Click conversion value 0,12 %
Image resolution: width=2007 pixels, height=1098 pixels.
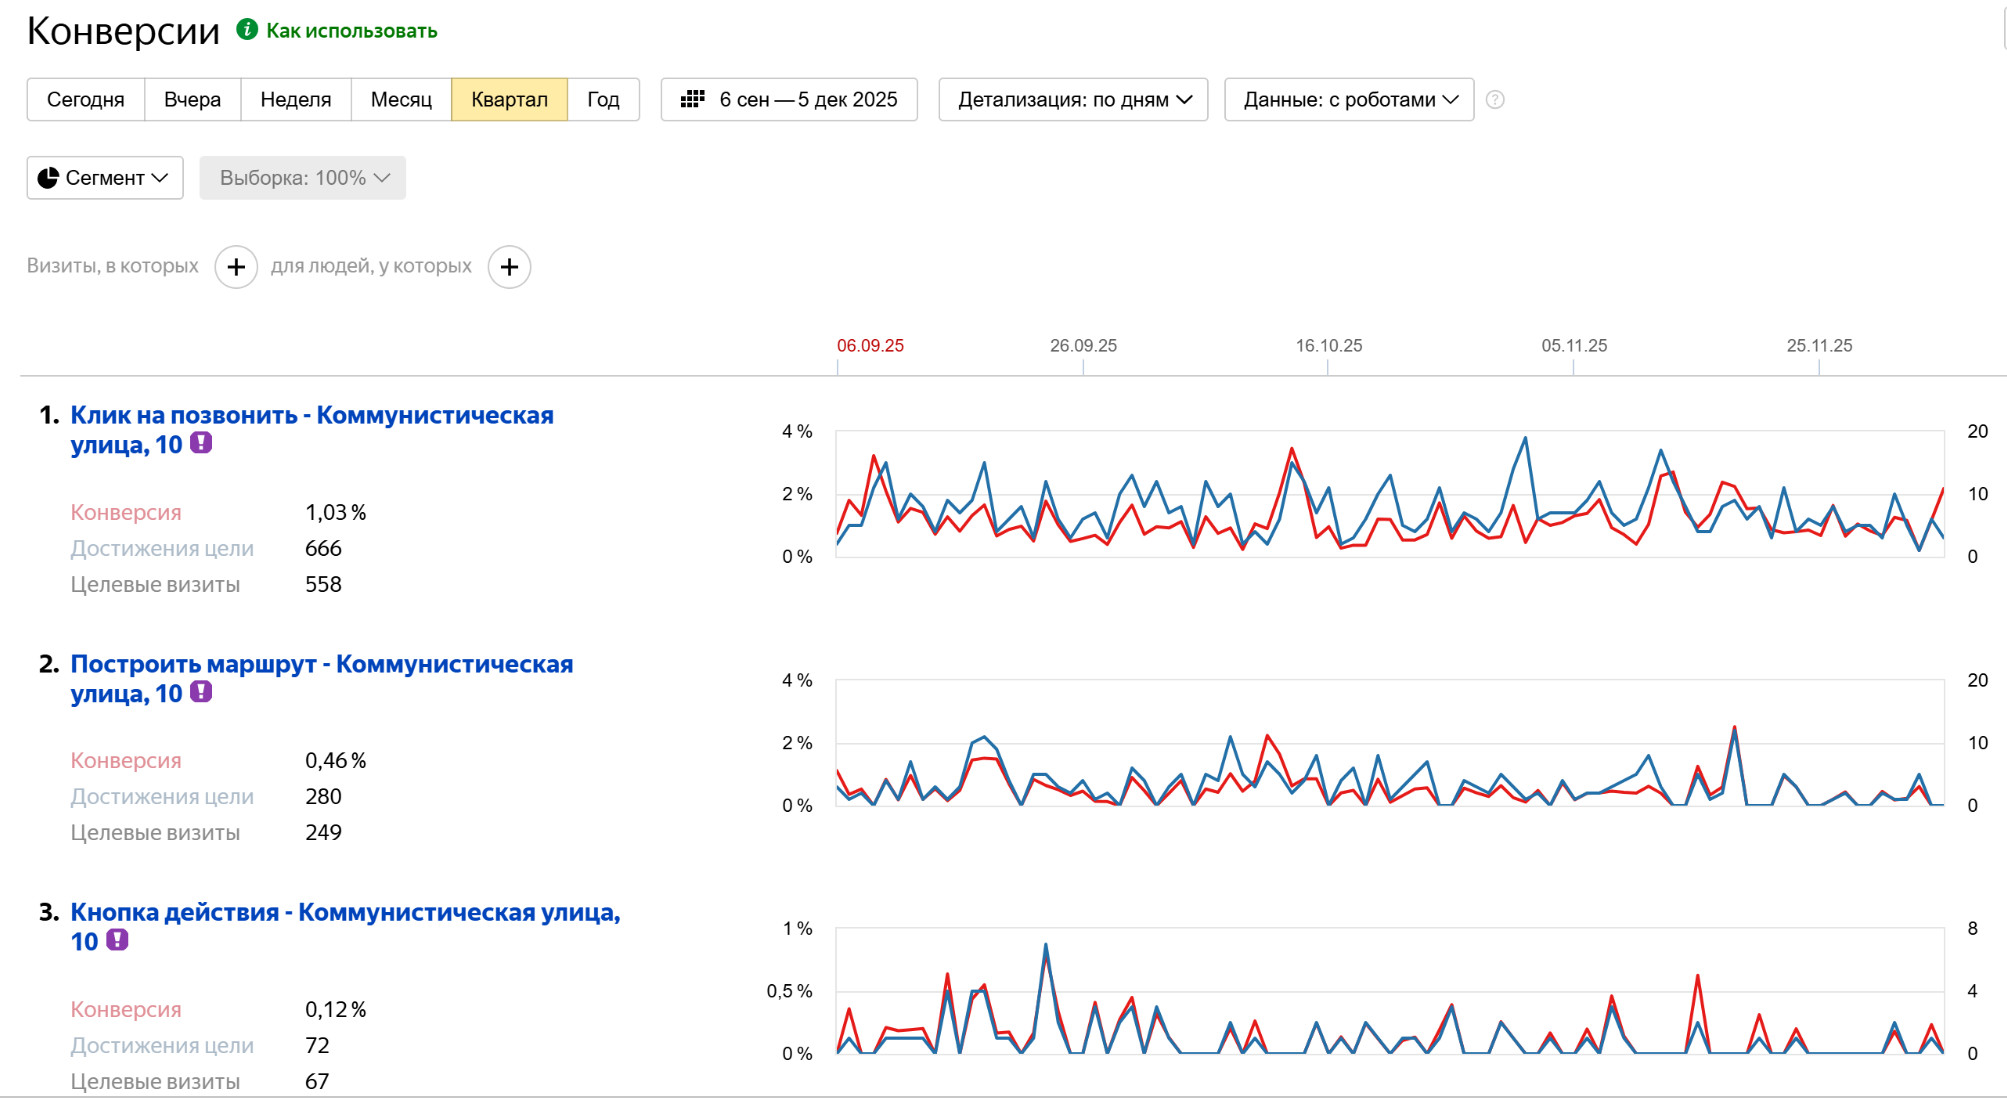[x=336, y=1009]
